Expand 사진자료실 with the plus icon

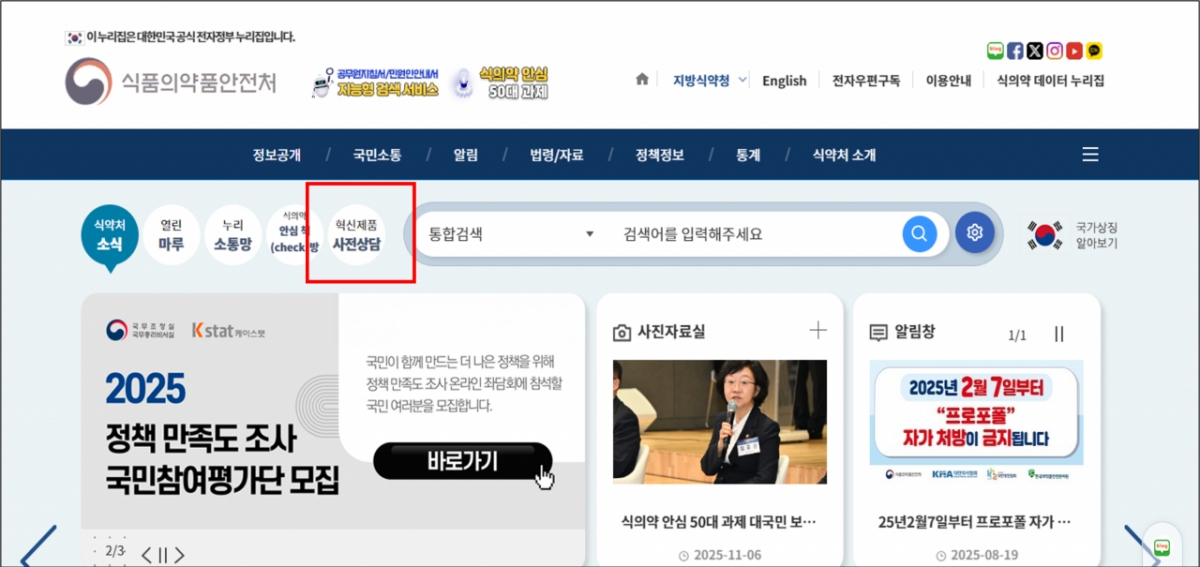click(x=818, y=331)
